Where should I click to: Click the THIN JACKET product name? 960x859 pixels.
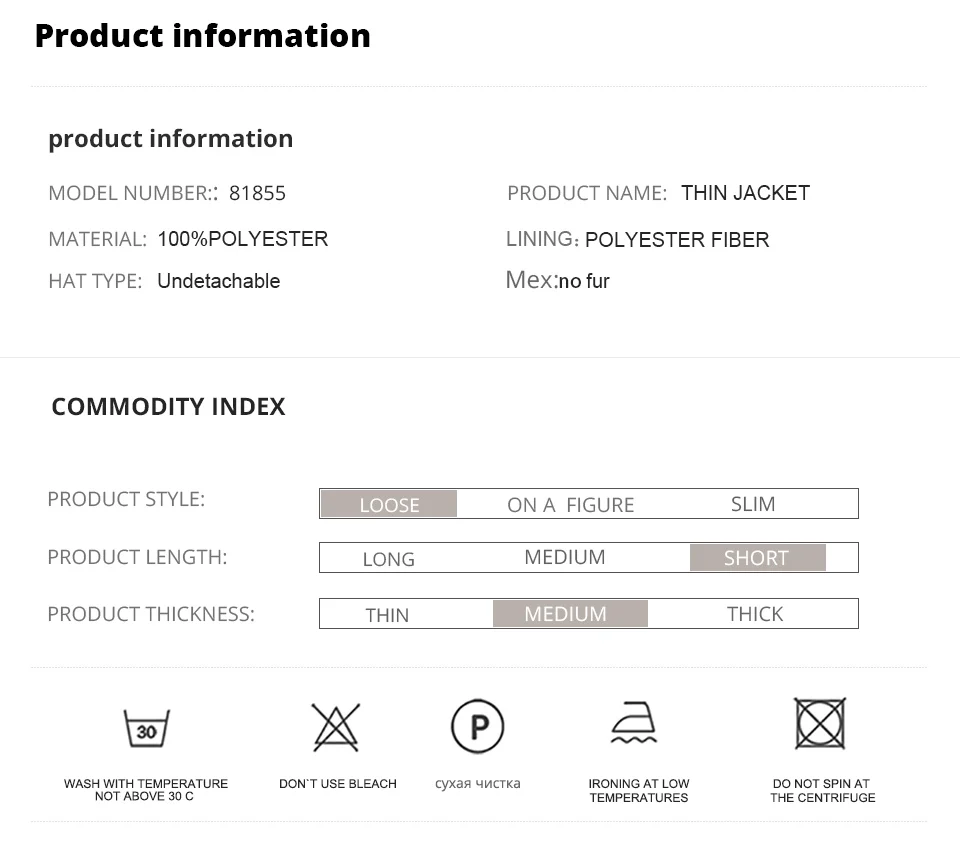(x=745, y=193)
